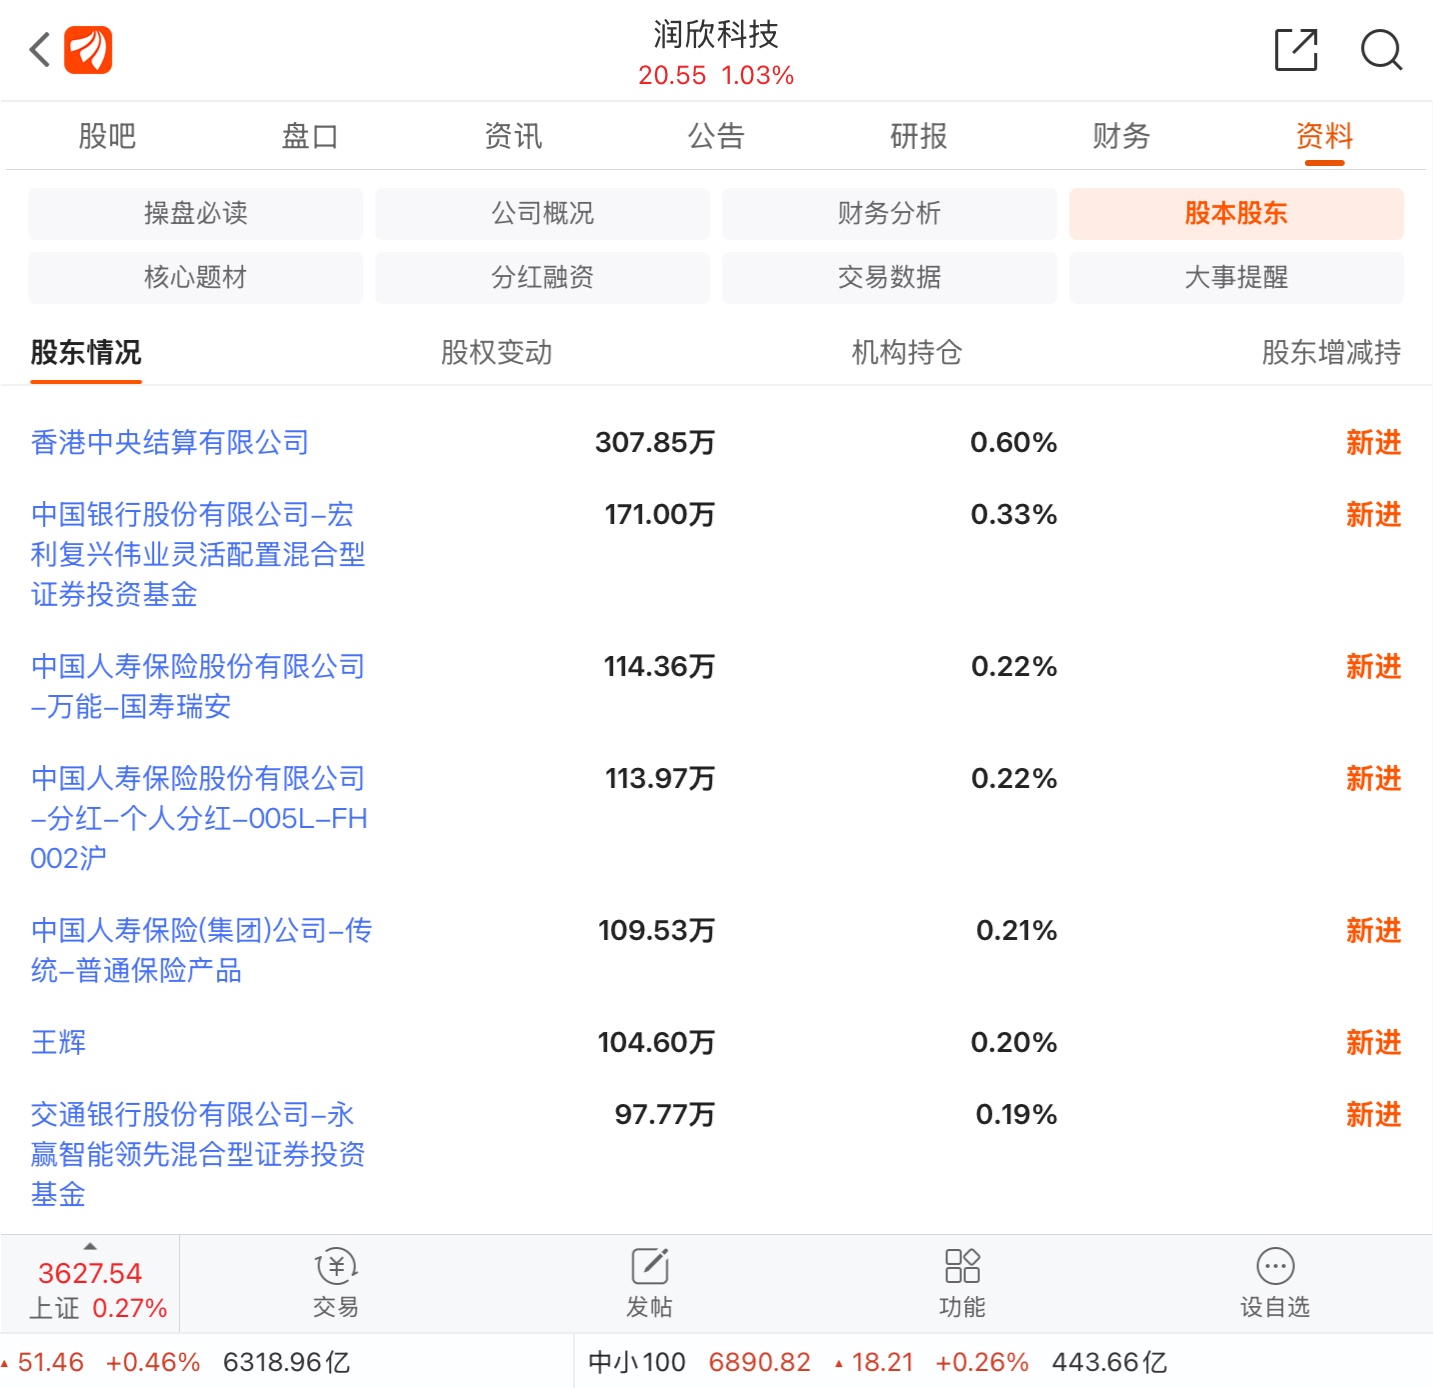
Task: Open 中国人寿保险(集团) 传统 product link
Action: pos(201,950)
